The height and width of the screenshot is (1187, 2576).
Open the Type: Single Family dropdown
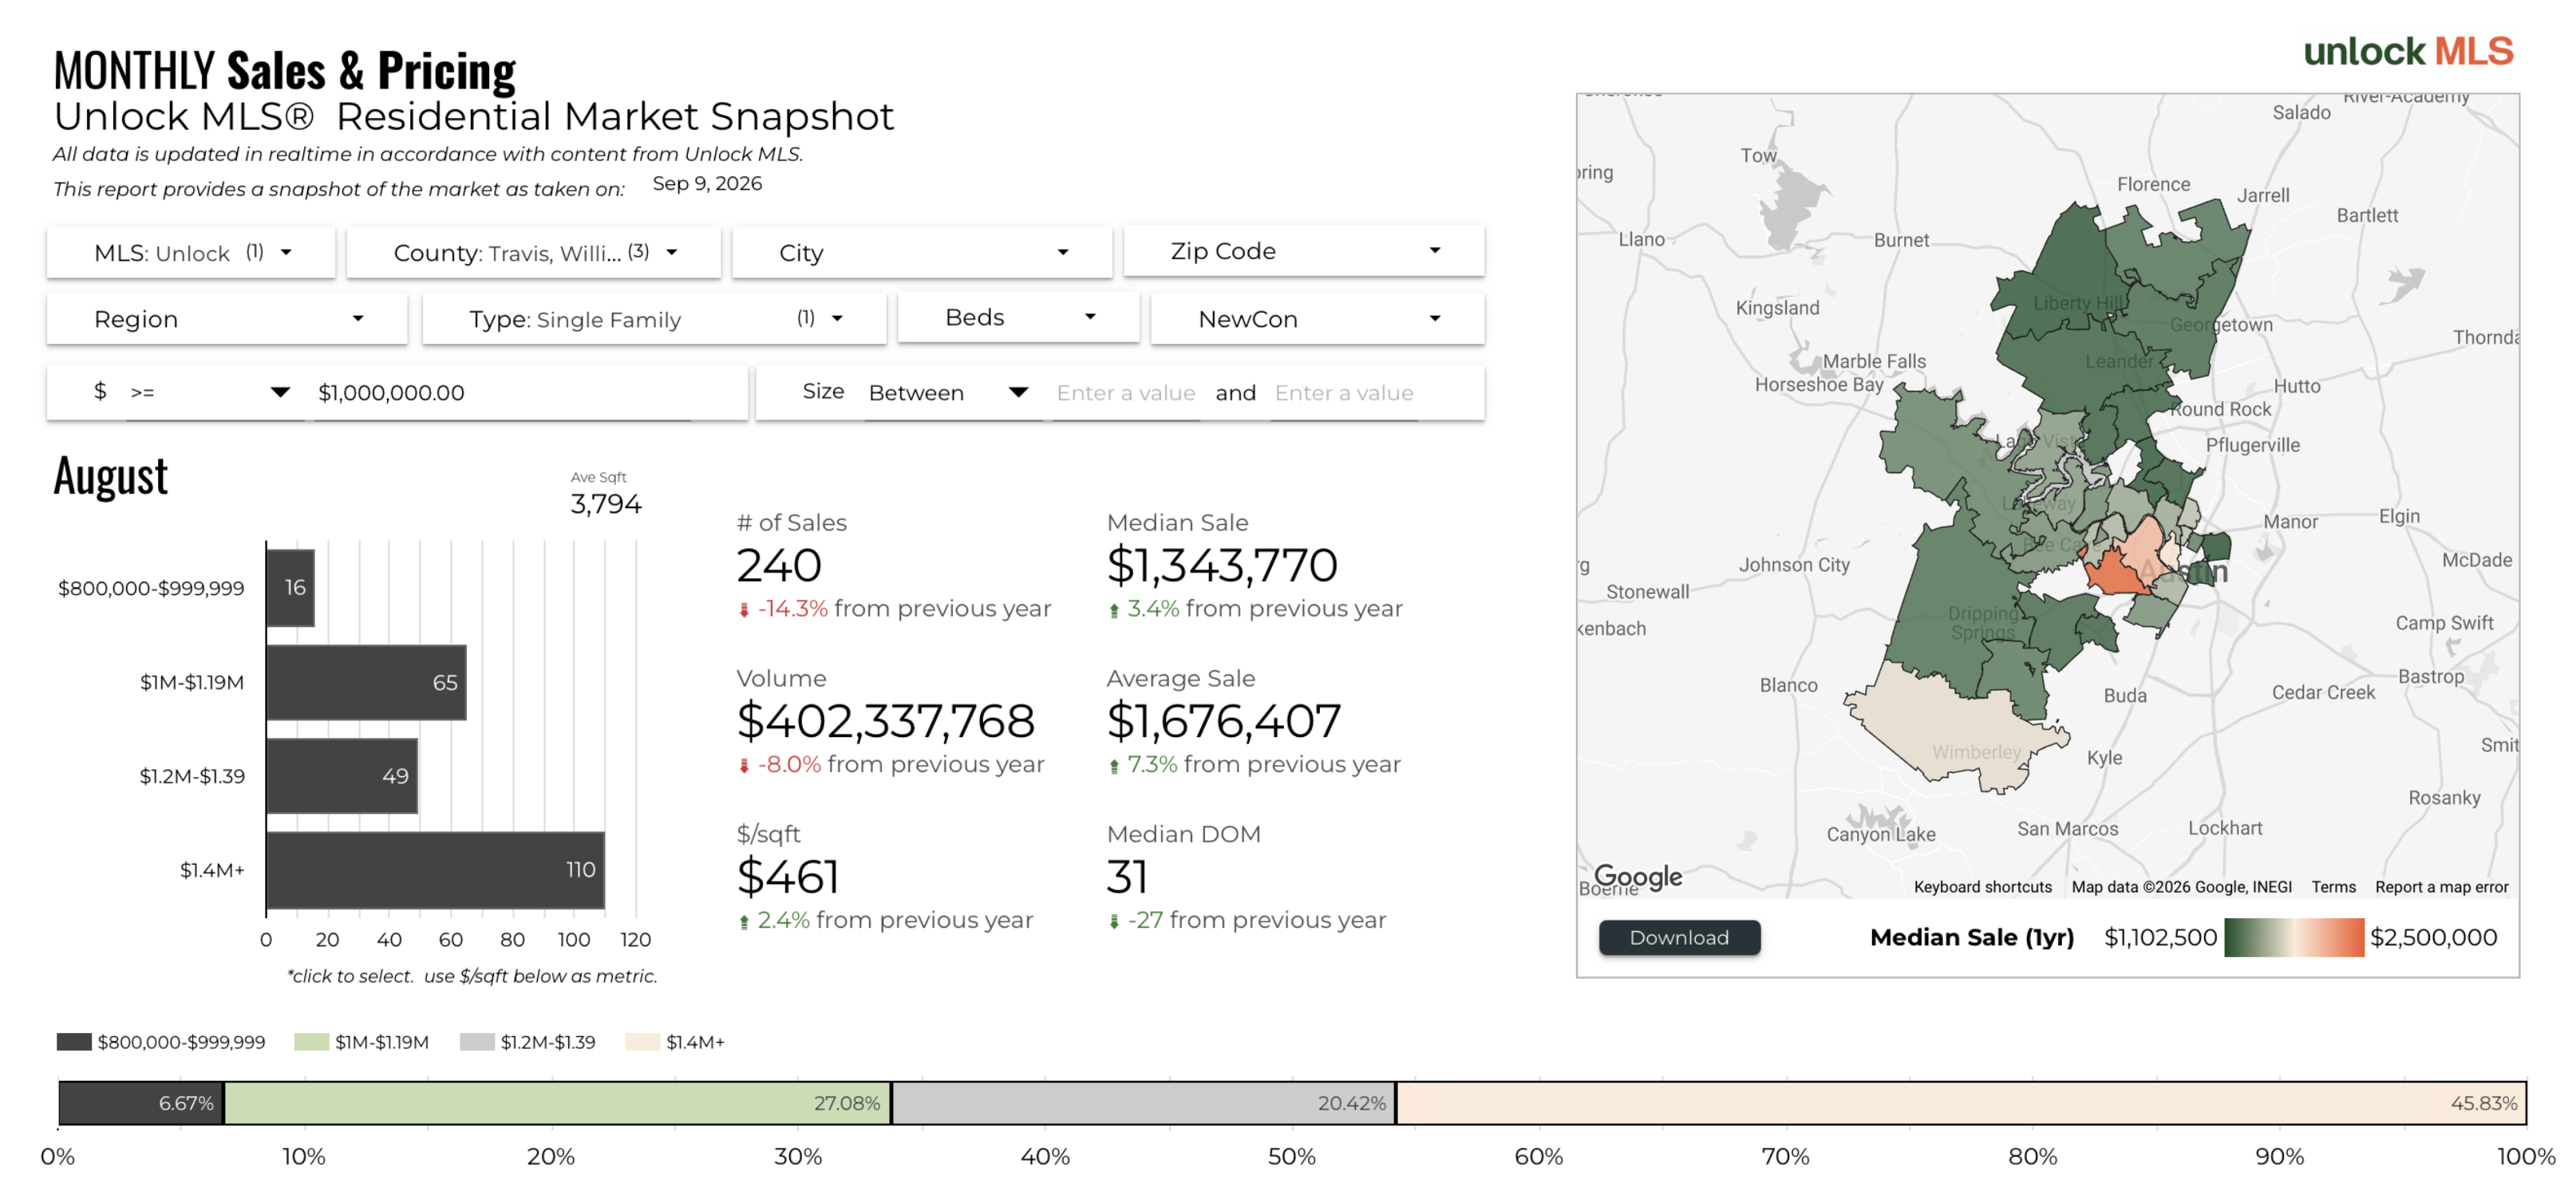click(654, 319)
